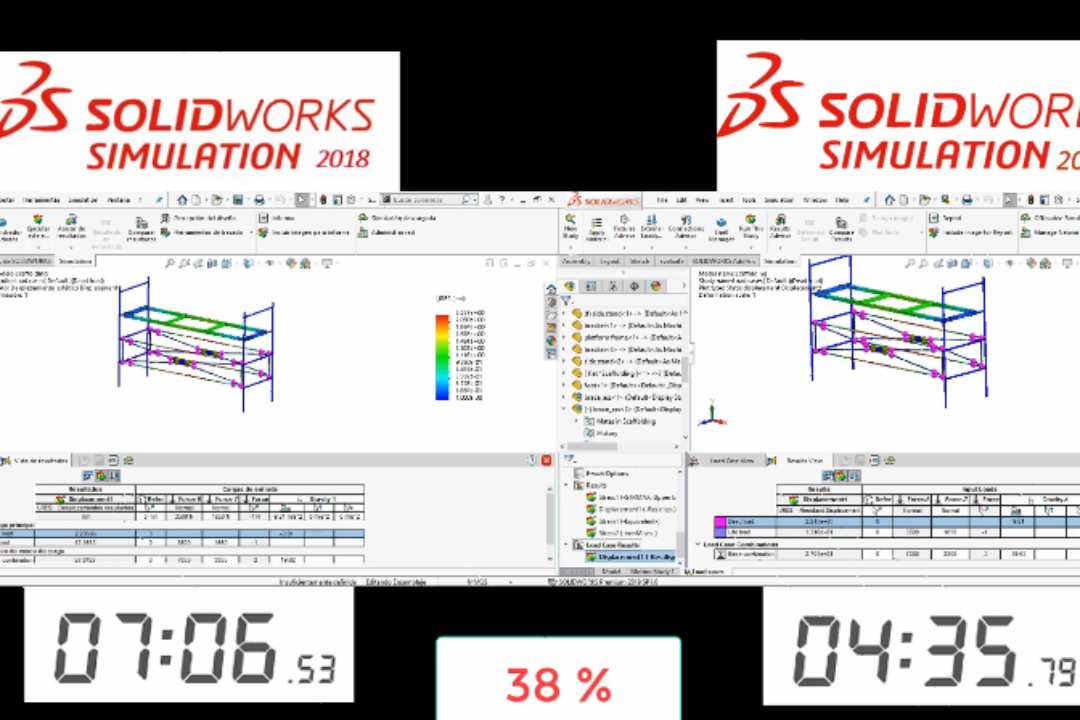Click Apply Material in the 2019 ribbon
The image size is (1080, 720).
pos(596,229)
